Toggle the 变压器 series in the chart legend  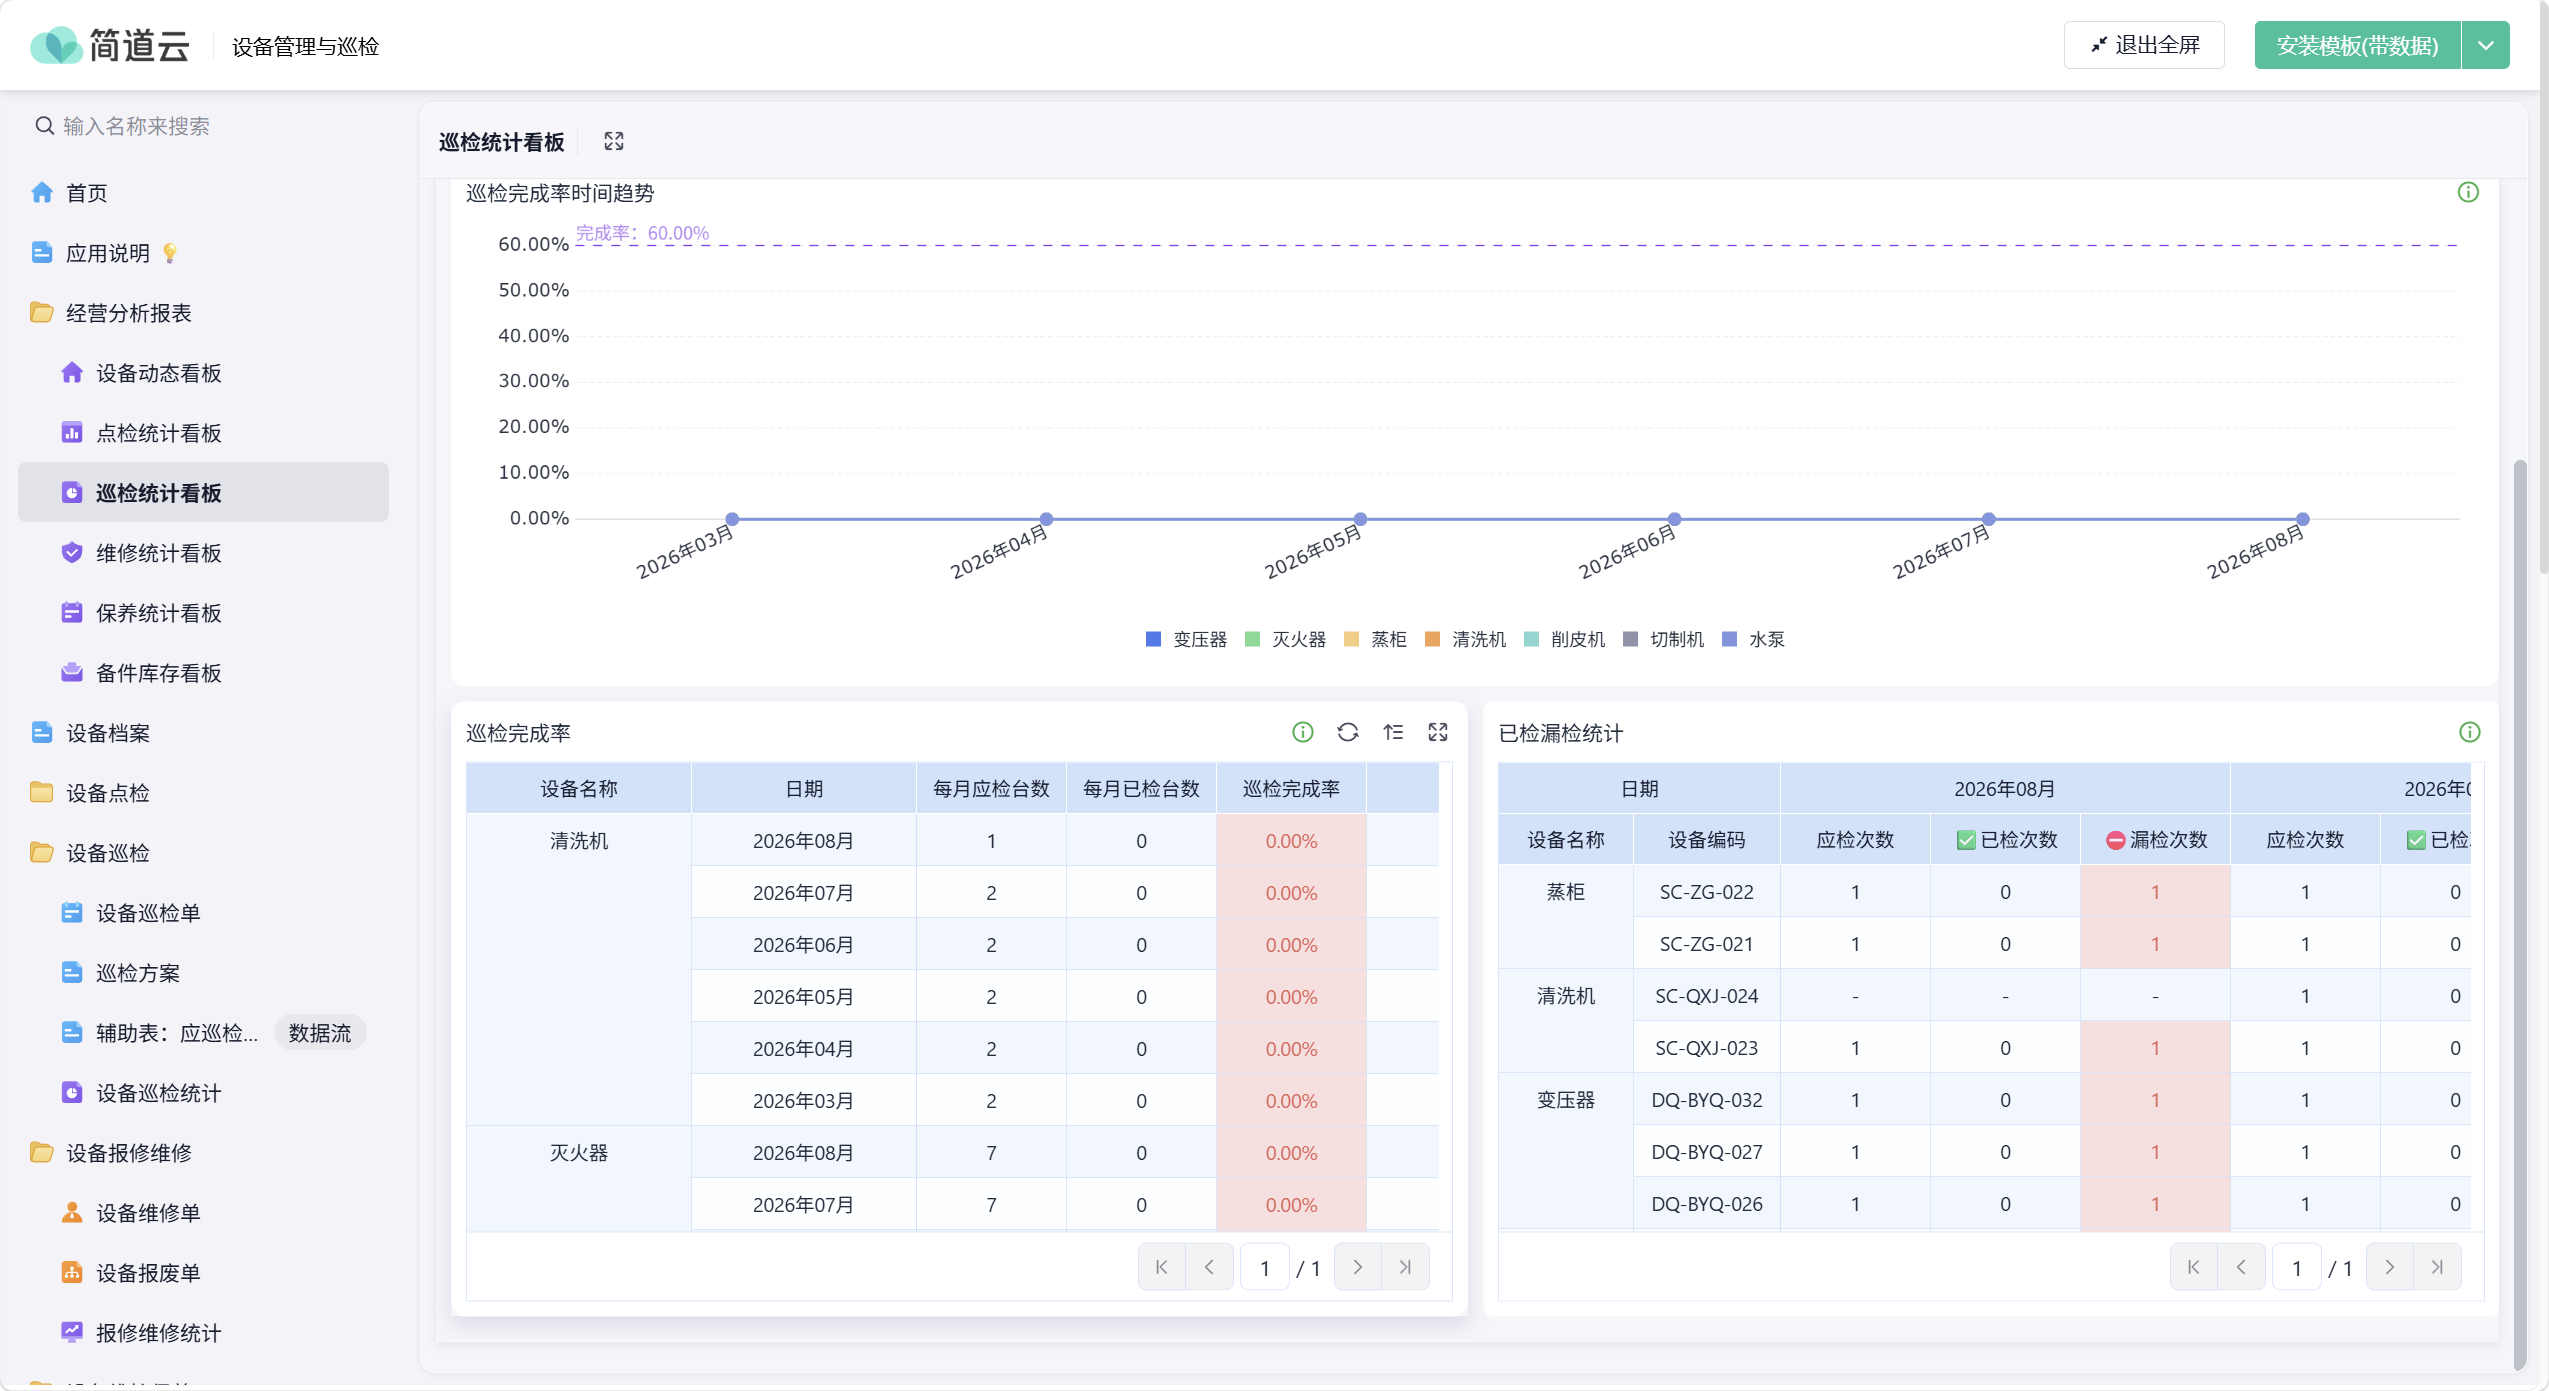click(1186, 639)
